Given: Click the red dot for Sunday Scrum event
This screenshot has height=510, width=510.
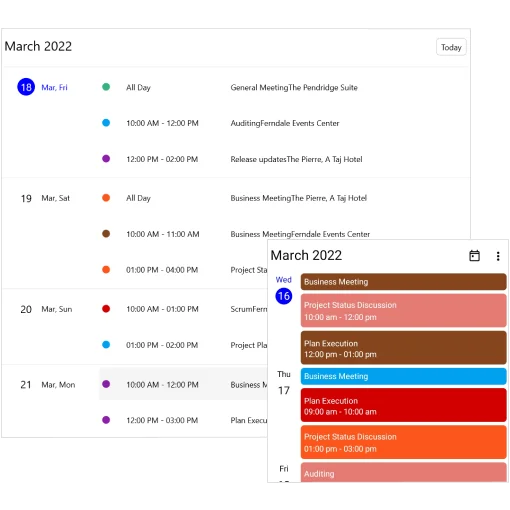Looking at the screenshot, I should (106, 309).
